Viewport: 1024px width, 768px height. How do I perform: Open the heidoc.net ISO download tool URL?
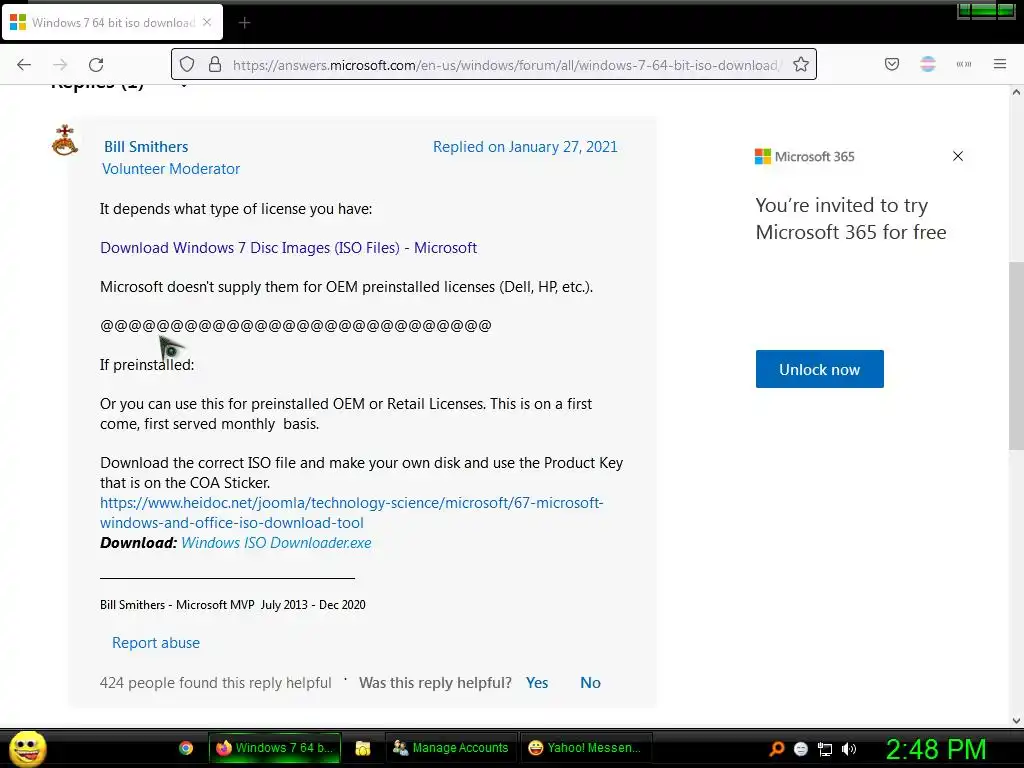coord(351,513)
